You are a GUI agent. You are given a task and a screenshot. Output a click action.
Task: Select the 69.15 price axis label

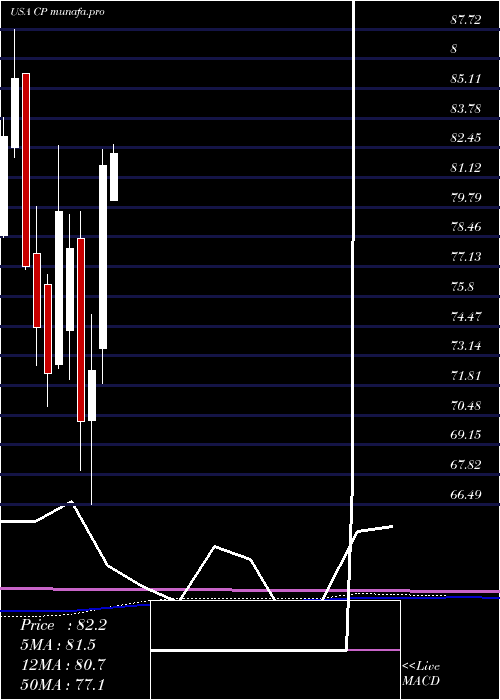pos(466,434)
